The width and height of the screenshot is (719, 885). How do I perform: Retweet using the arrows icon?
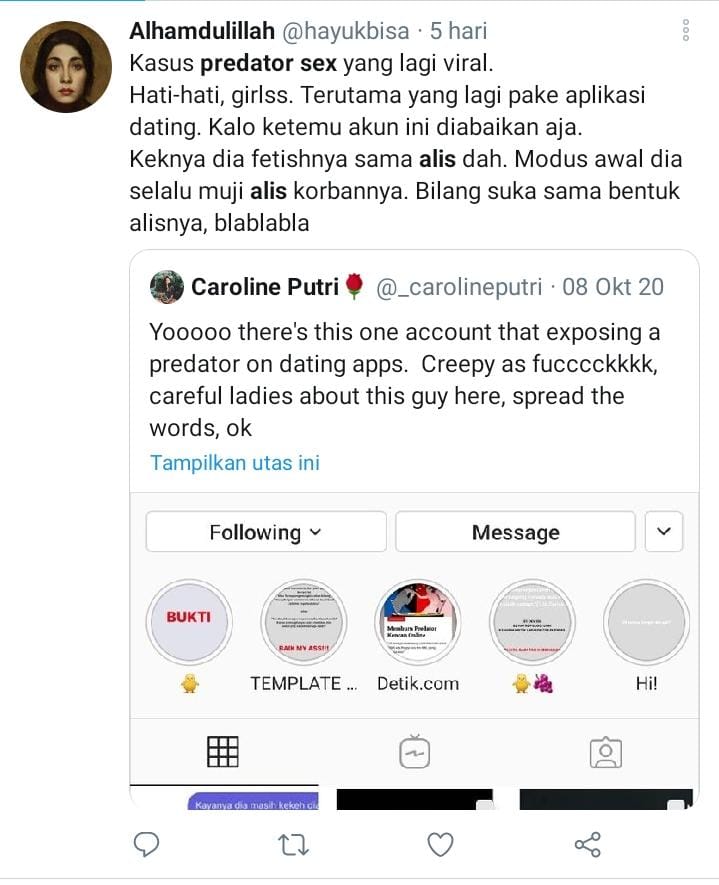(293, 845)
